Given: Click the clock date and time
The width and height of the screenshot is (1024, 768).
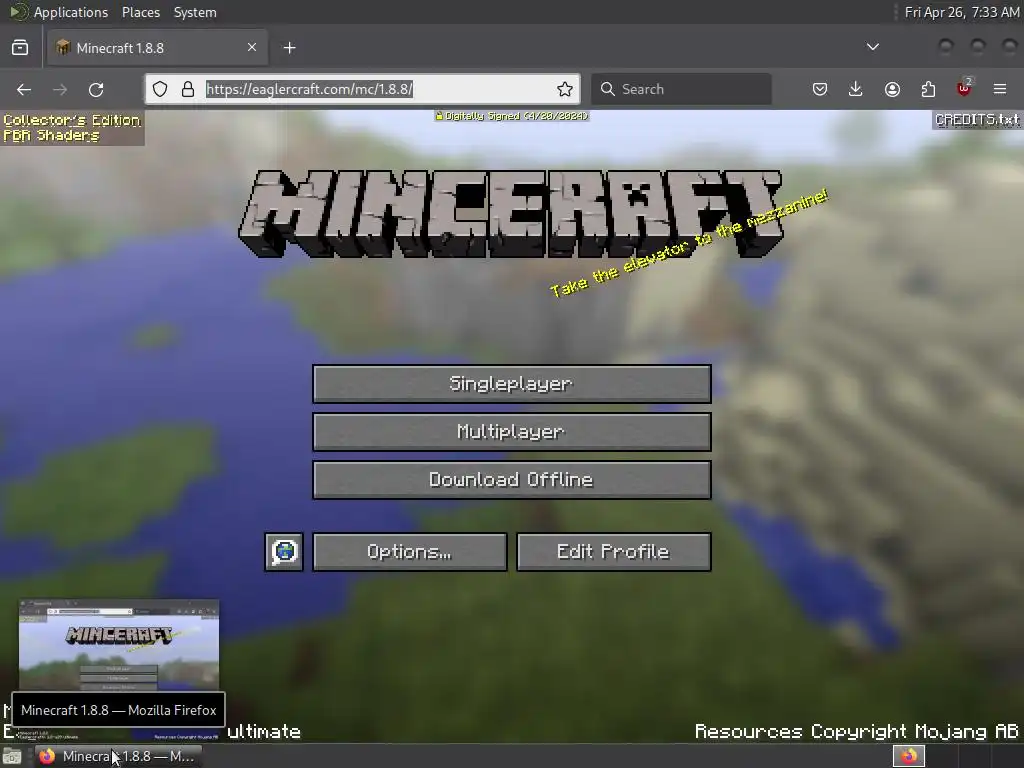Looking at the screenshot, I should coord(961,12).
